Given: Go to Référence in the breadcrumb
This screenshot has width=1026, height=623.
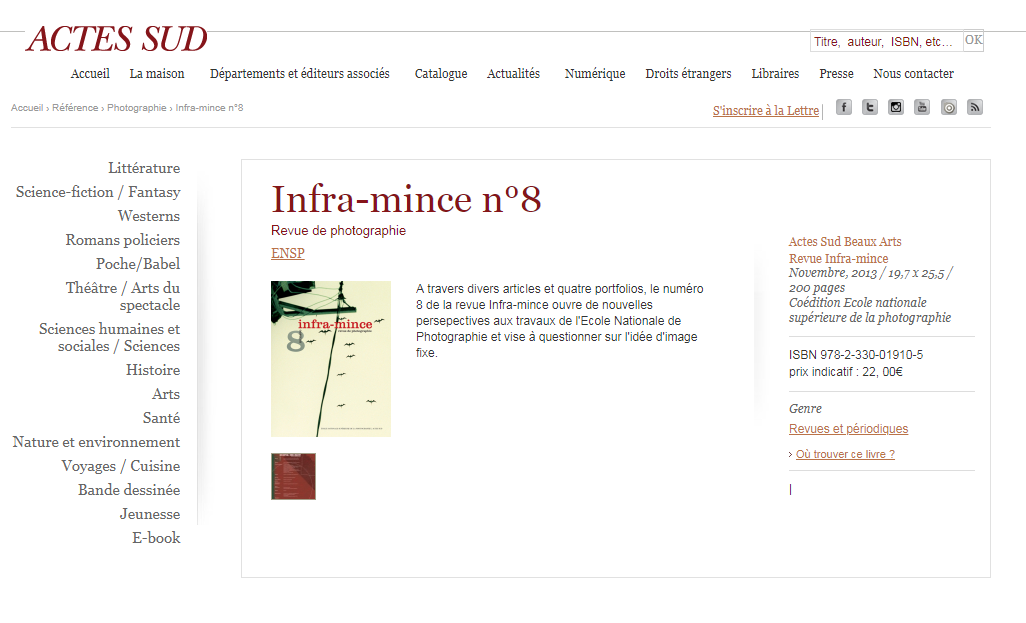Looking at the screenshot, I should (x=75, y=108).
